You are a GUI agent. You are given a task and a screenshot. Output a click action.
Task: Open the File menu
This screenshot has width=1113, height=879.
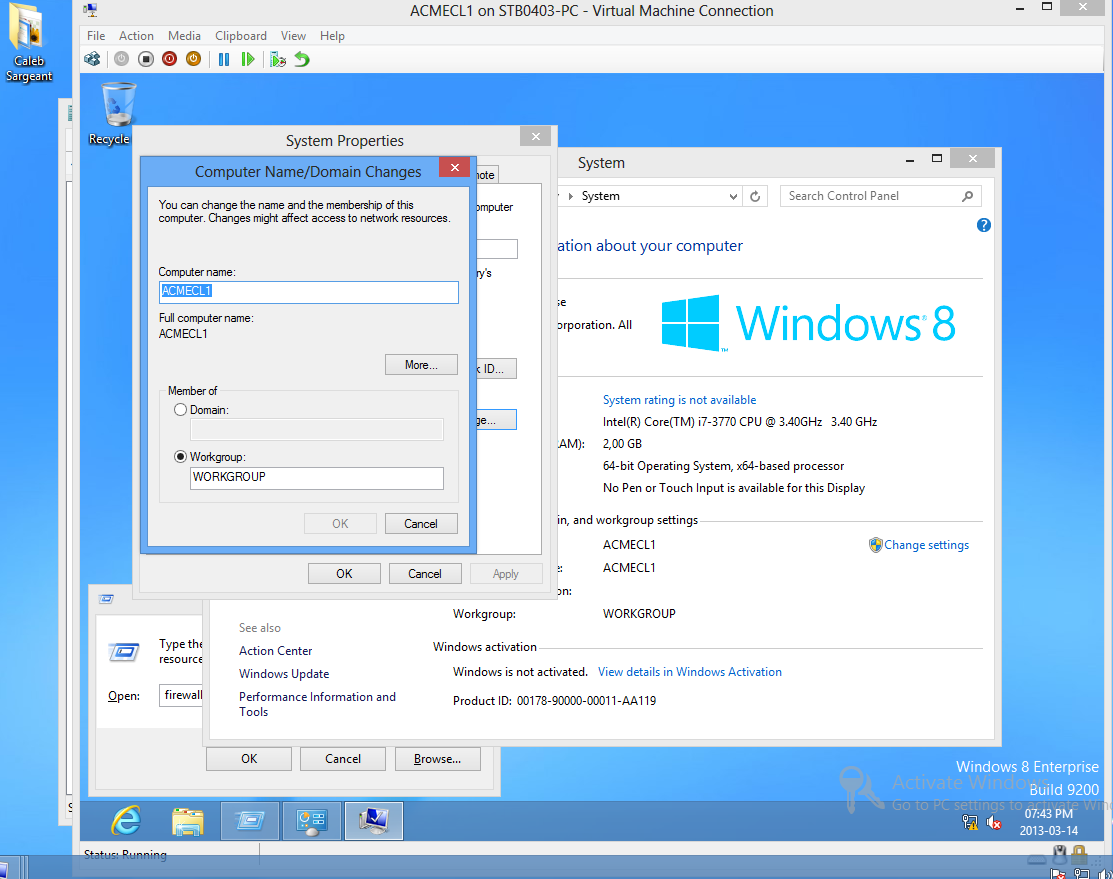(96, 36)
